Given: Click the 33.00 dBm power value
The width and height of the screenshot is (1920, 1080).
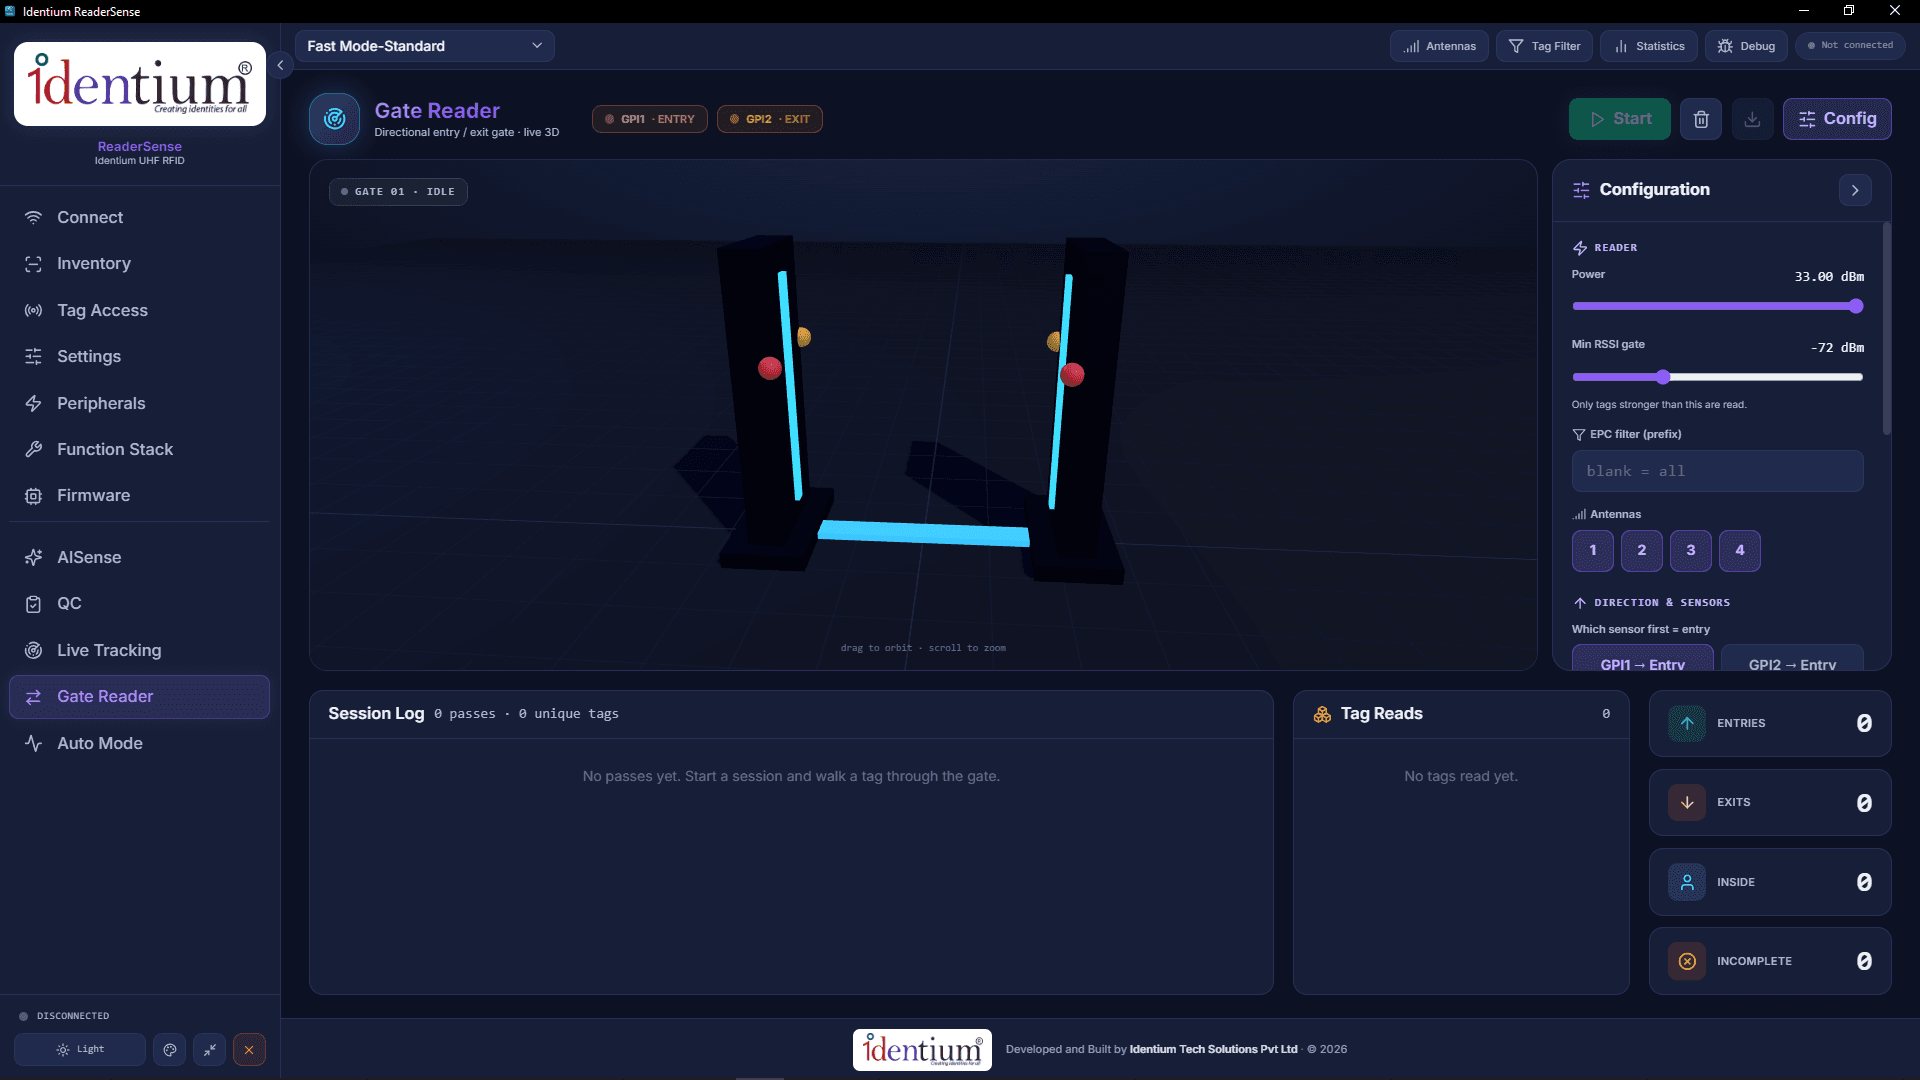Looking at the screenshot, I should (x=1829, y=277).
